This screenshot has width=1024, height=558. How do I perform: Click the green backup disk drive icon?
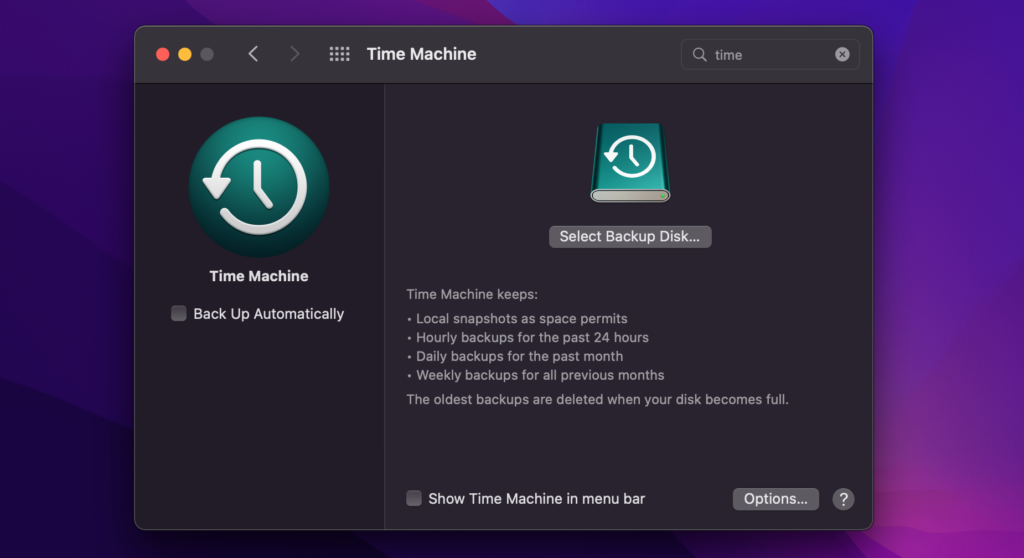click(x=630, y=163)
